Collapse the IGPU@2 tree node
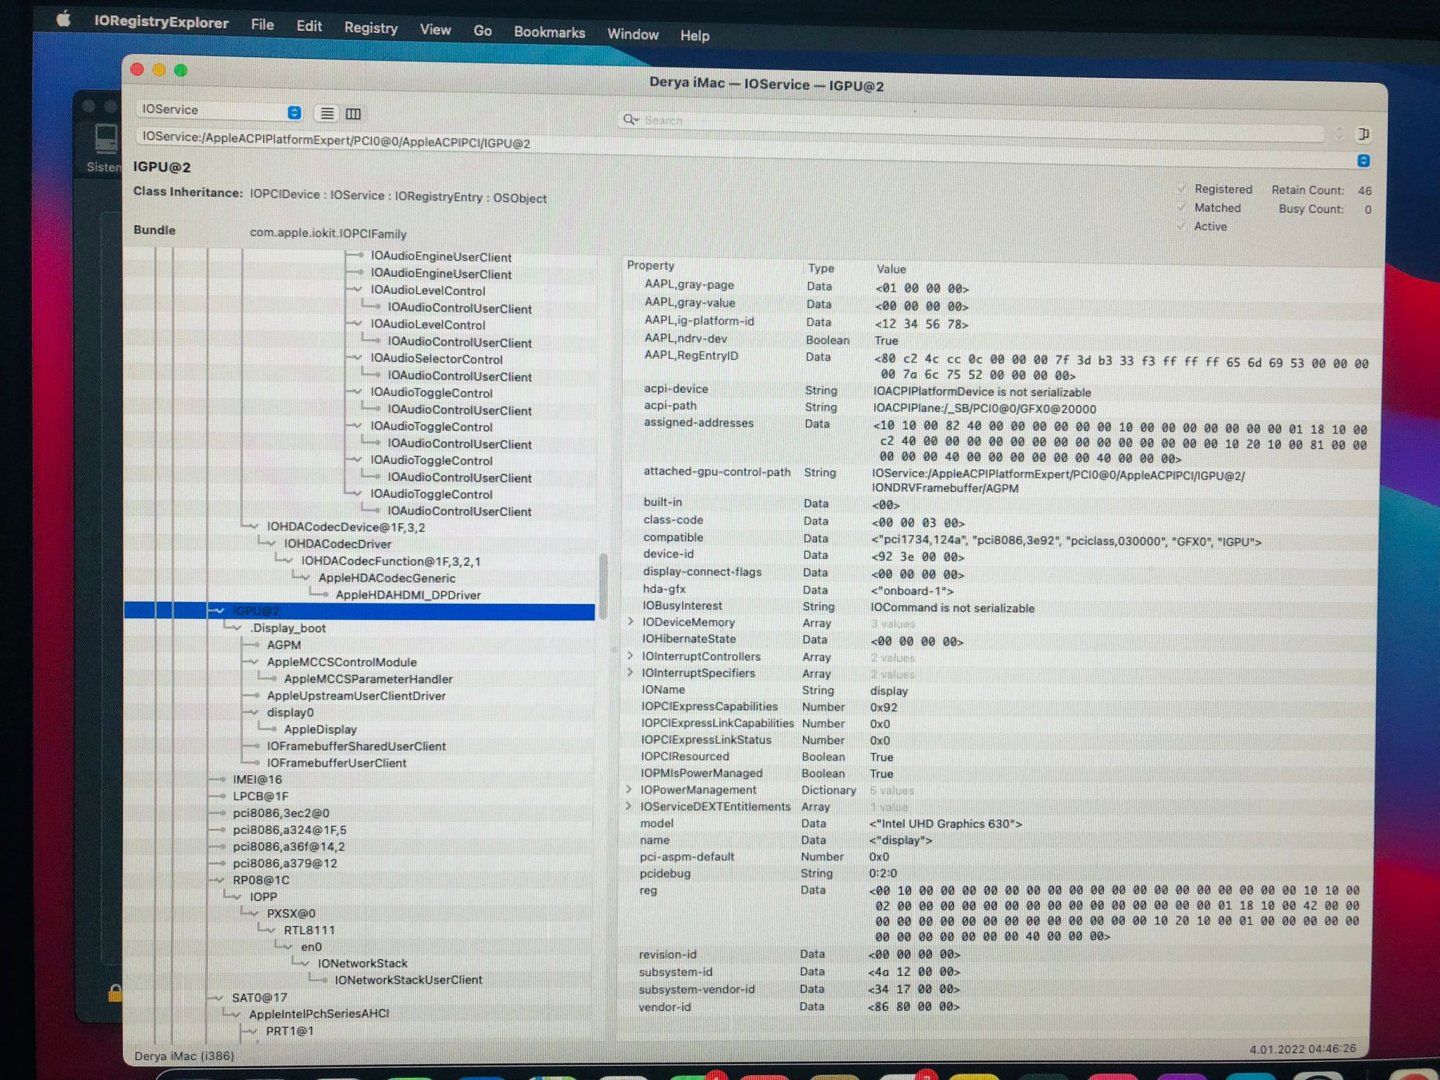 (x=218, y=610)
